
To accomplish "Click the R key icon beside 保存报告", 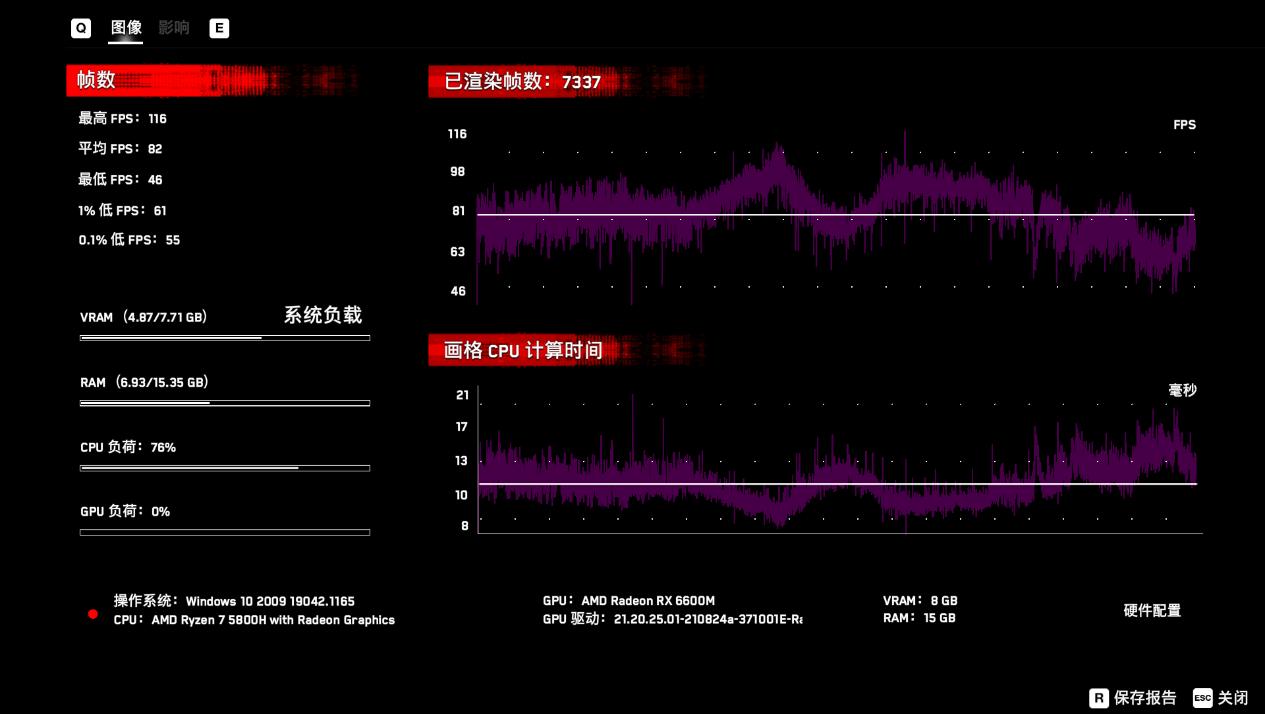I will pos(1099,698).
